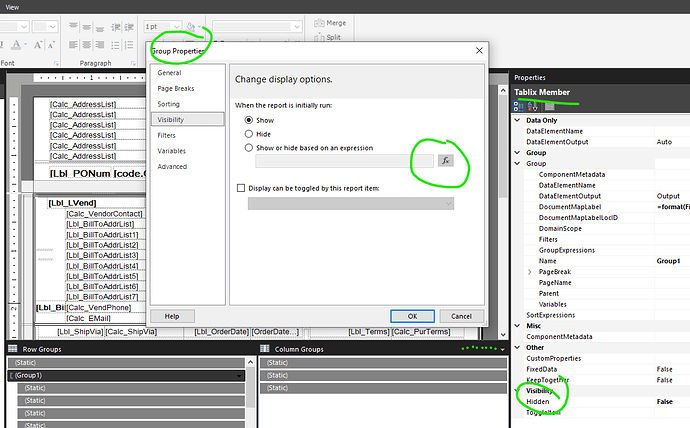Click the fill color paint bucket
Screen dimensions: 690x428
tap(190, 27)
